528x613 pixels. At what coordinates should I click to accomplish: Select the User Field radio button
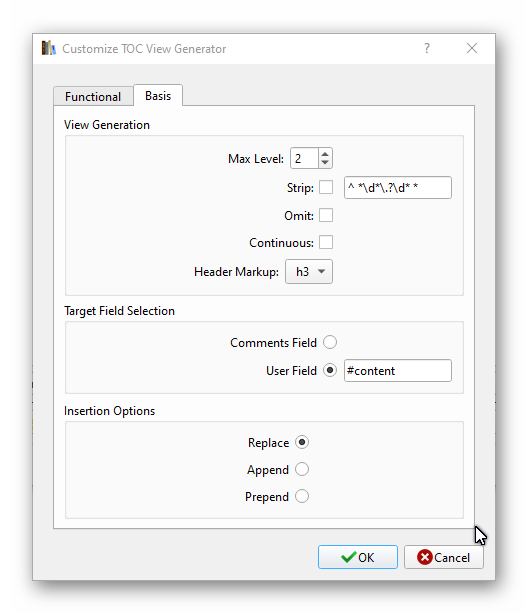coord(330,370)
